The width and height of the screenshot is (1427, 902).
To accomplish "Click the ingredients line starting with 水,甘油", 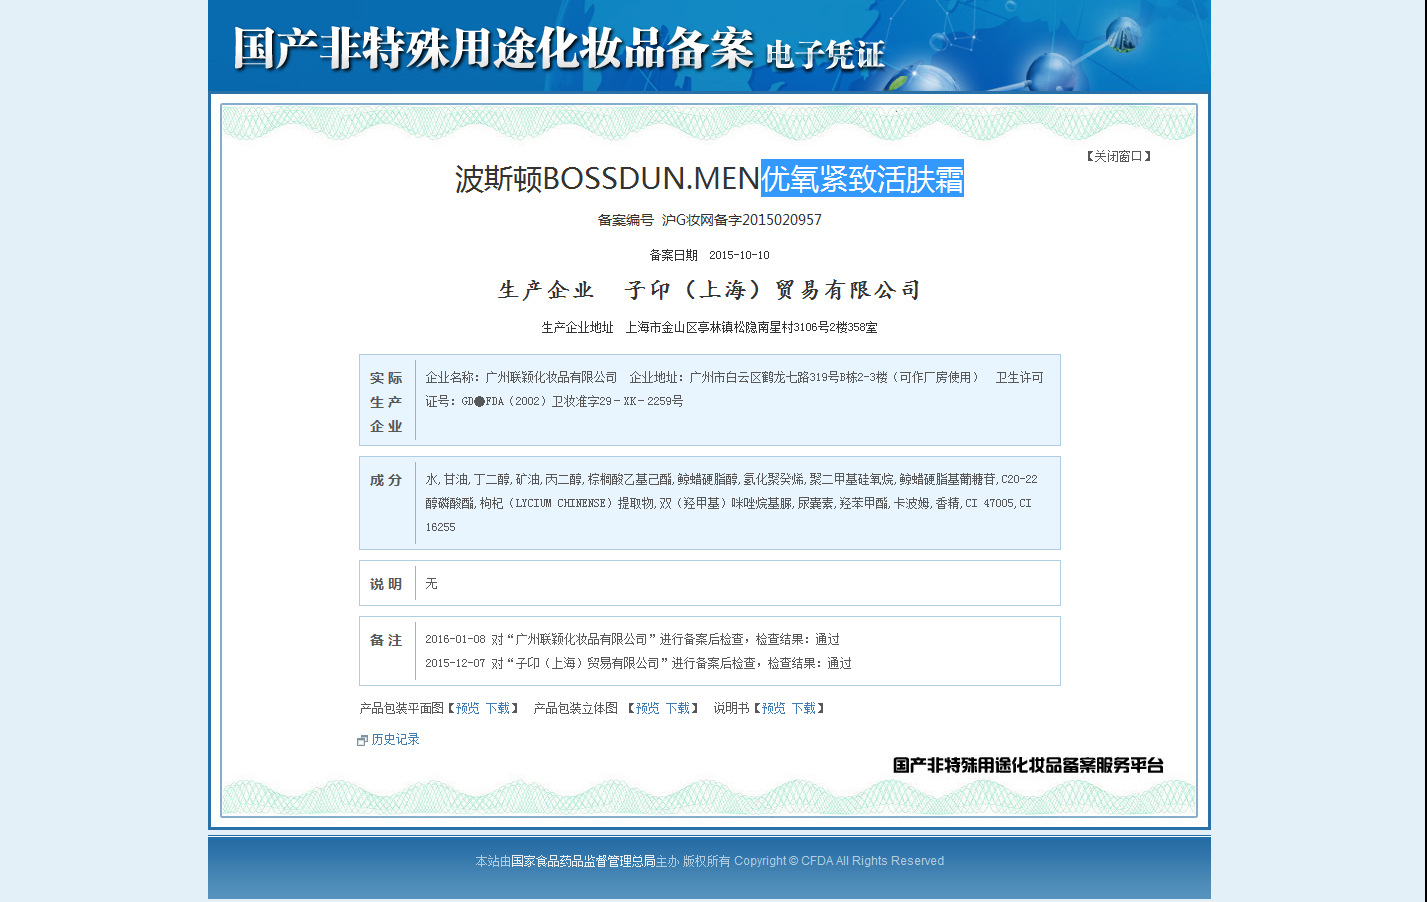I will [731, 480].
